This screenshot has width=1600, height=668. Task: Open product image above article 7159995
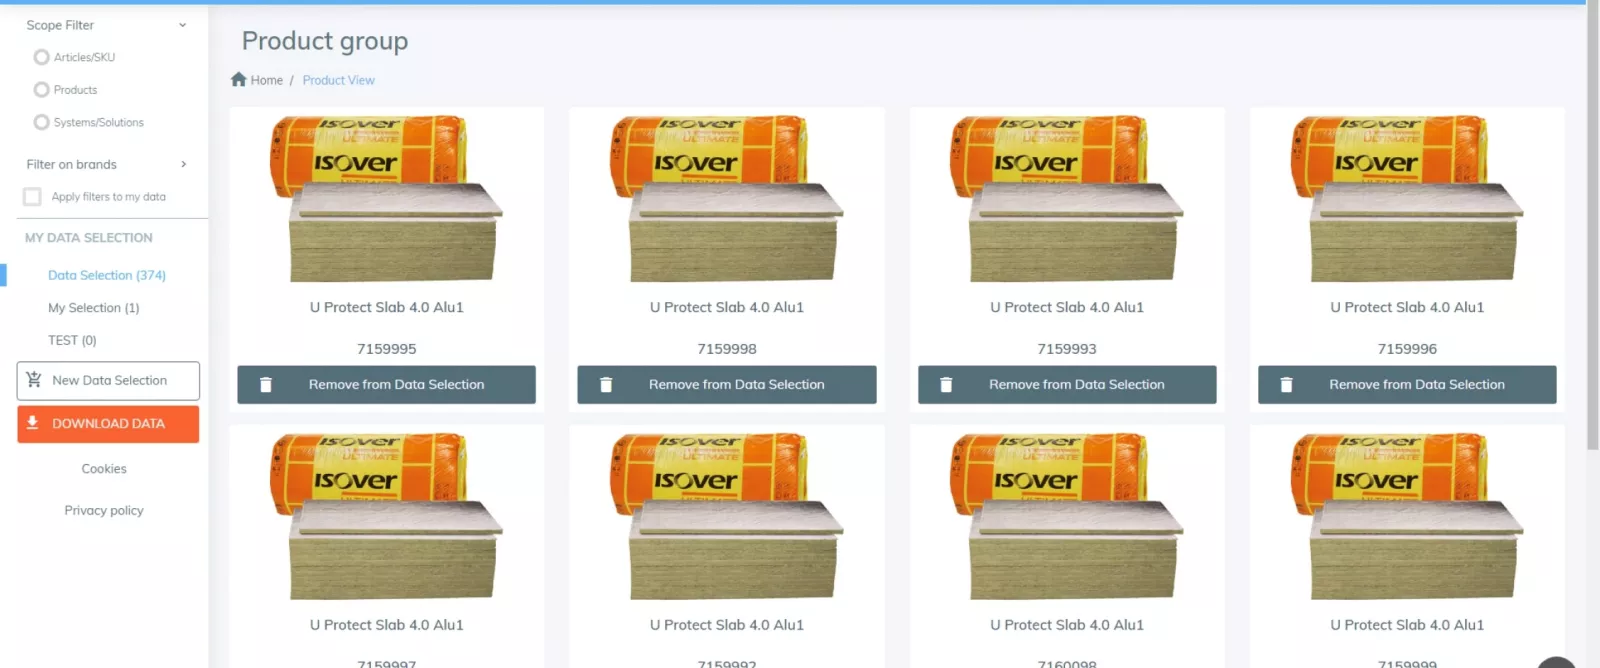[387, 198]
